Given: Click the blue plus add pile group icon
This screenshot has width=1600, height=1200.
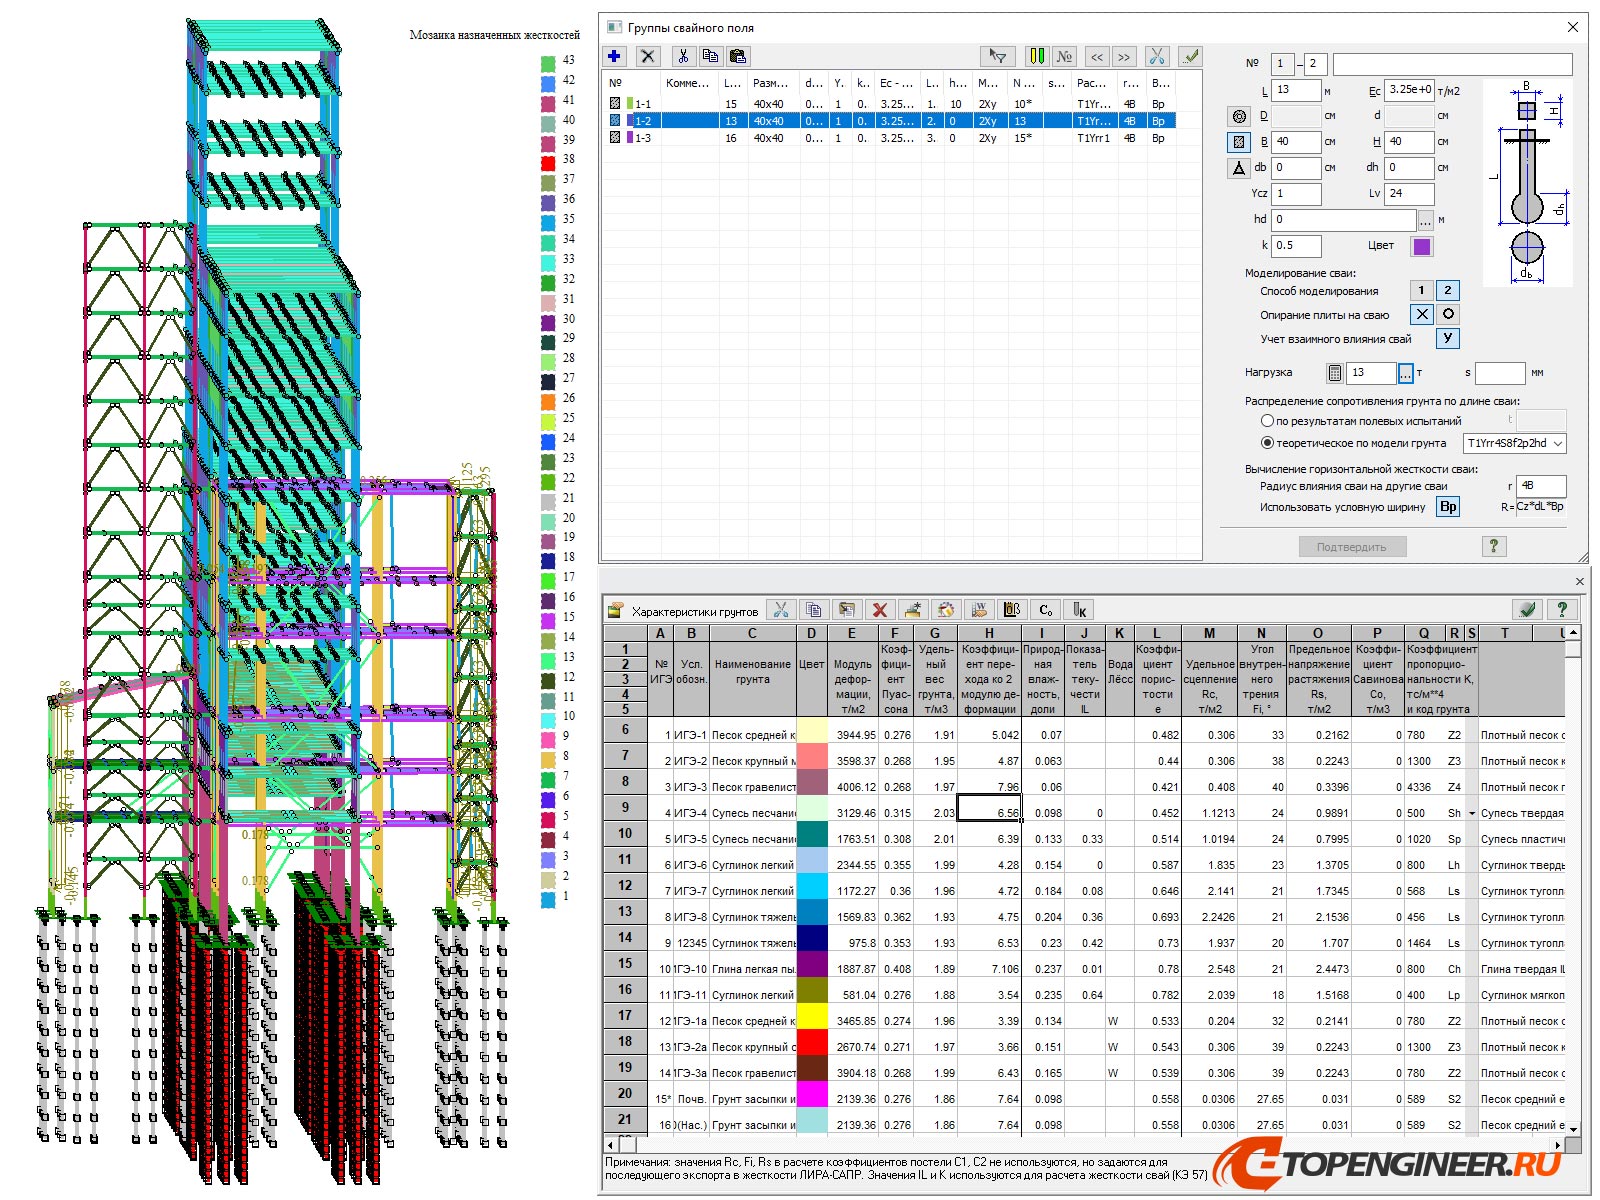Looking at the screenshot, I should 614,57.
